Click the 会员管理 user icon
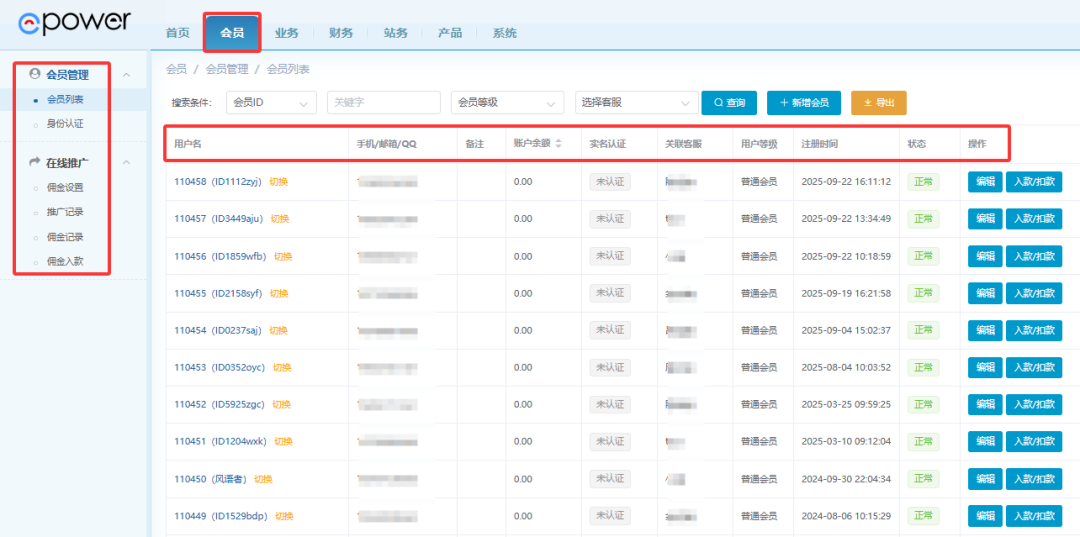Viewport: 1080px width, 537px height. 36,74
